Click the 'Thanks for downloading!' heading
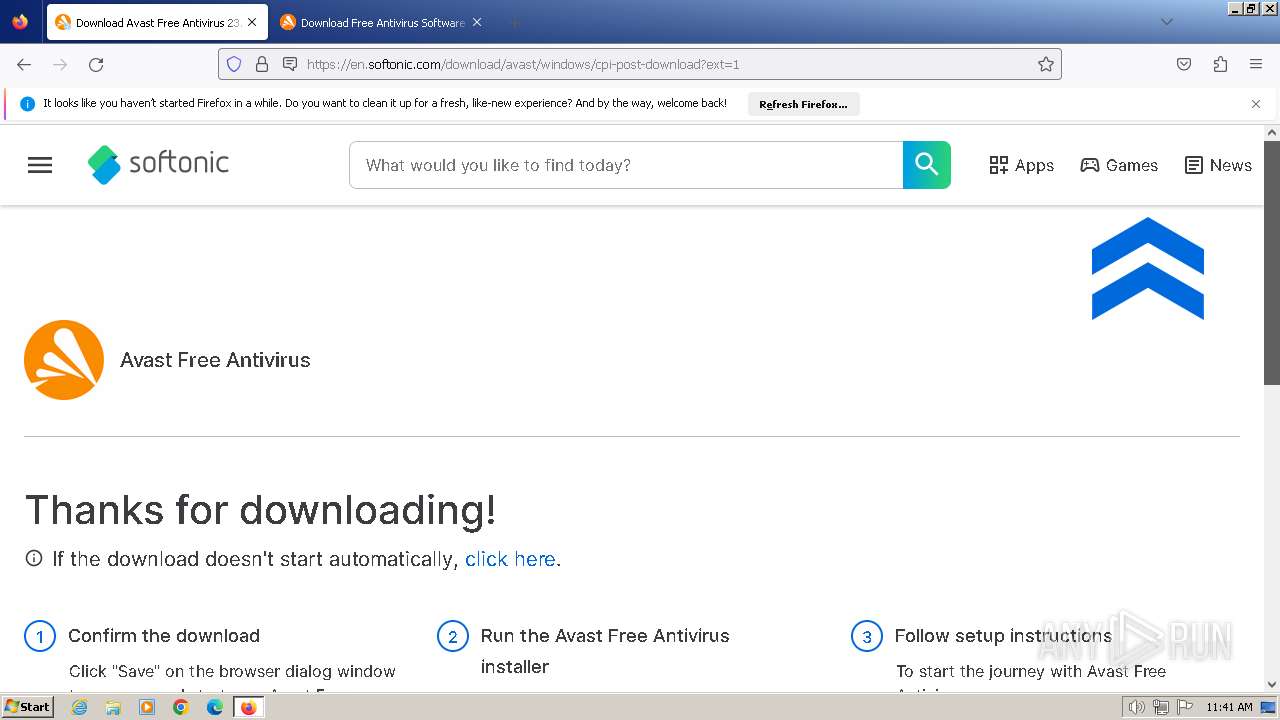This screenshot has width=1280, height=720. click(x=260, y=510)
